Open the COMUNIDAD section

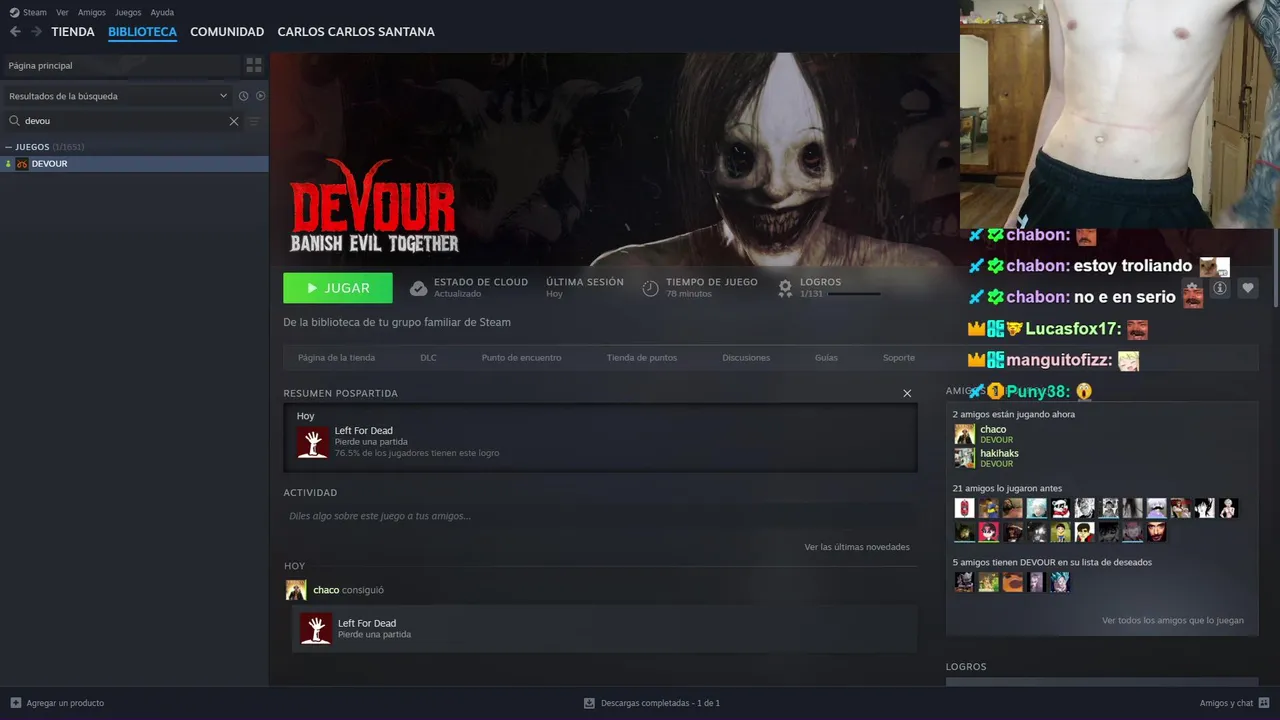(x=227, y=32)
